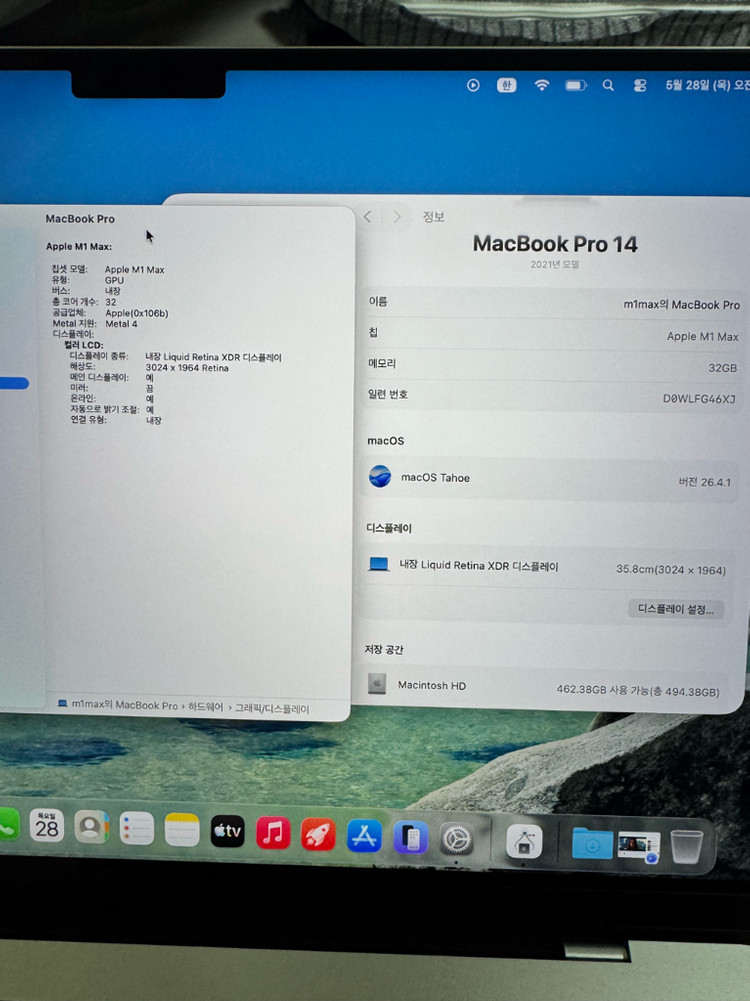Open Music from the Dock

tap(273, 832)
